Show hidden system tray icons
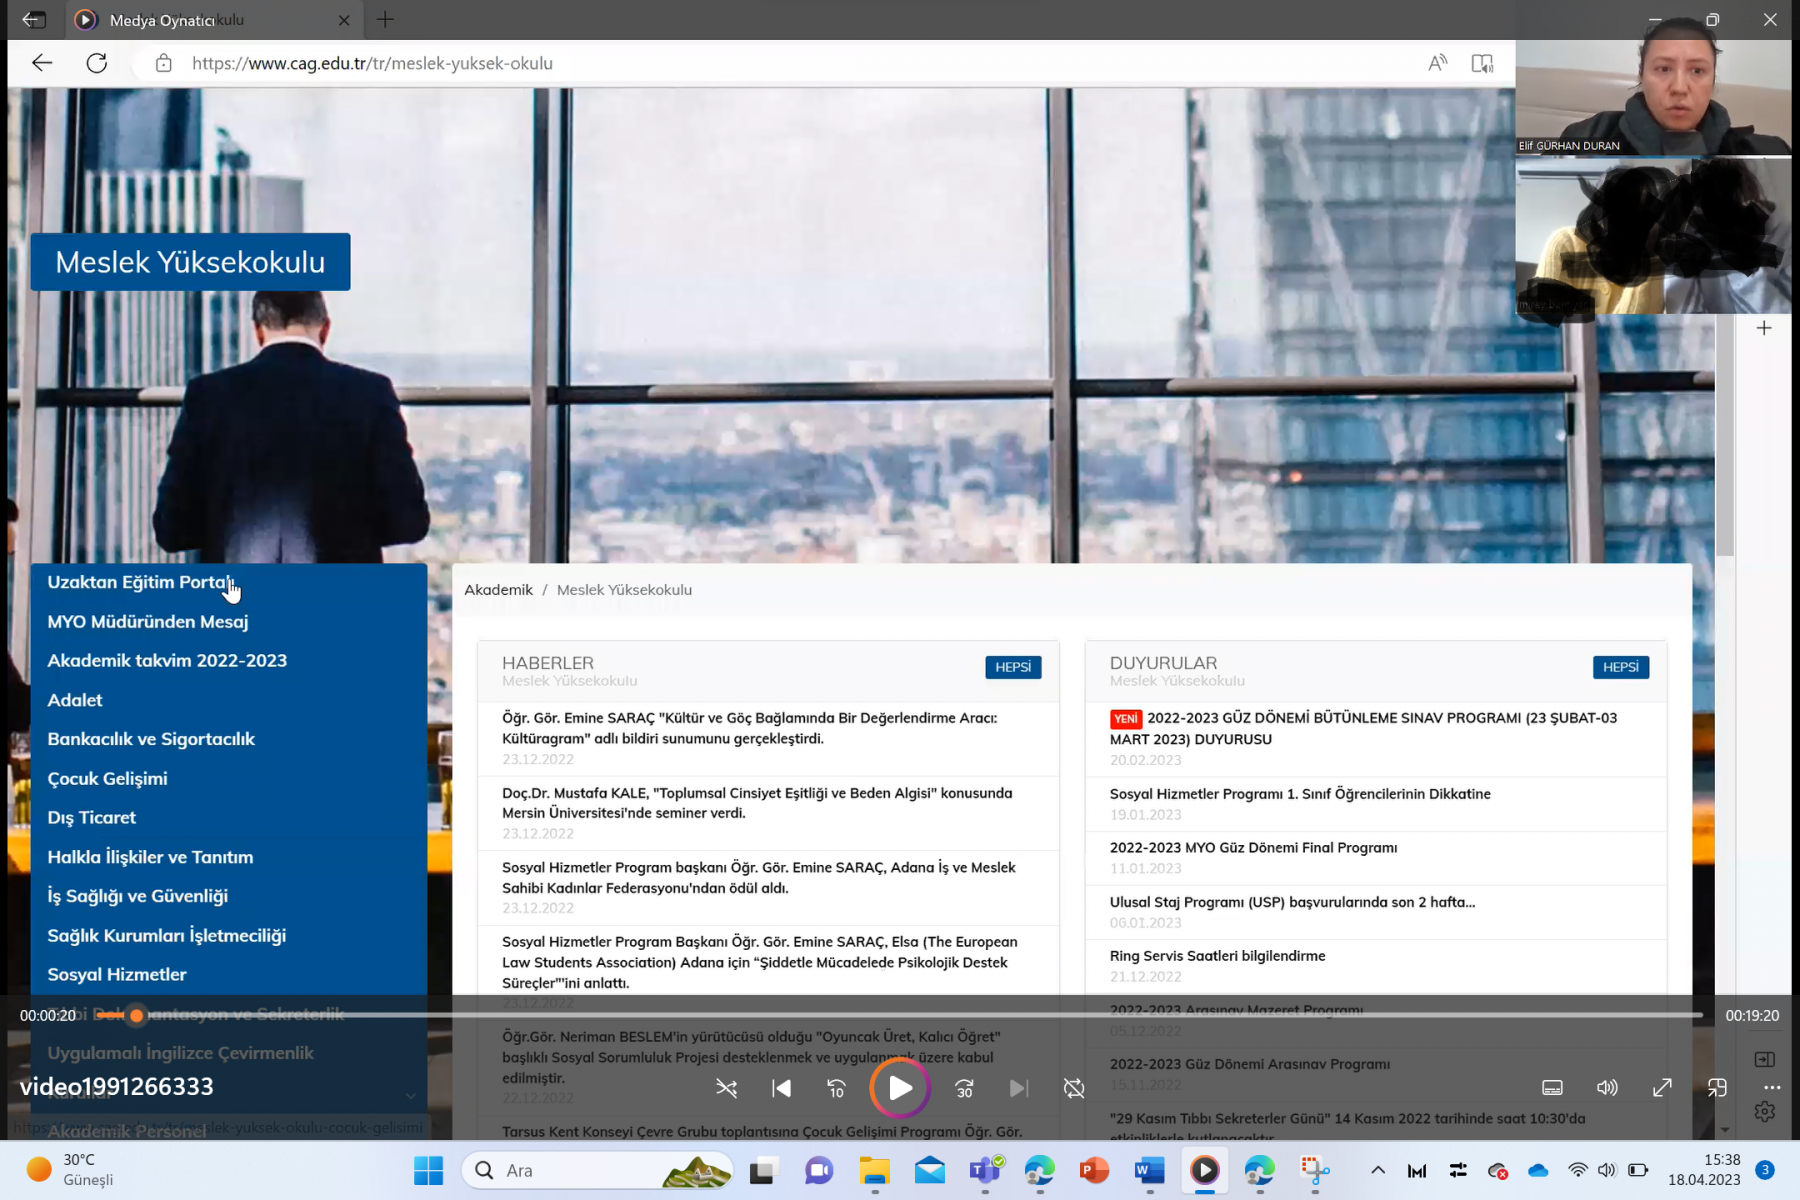This screenshot has height=1200, width=1800. (x=1377, y=1170)
